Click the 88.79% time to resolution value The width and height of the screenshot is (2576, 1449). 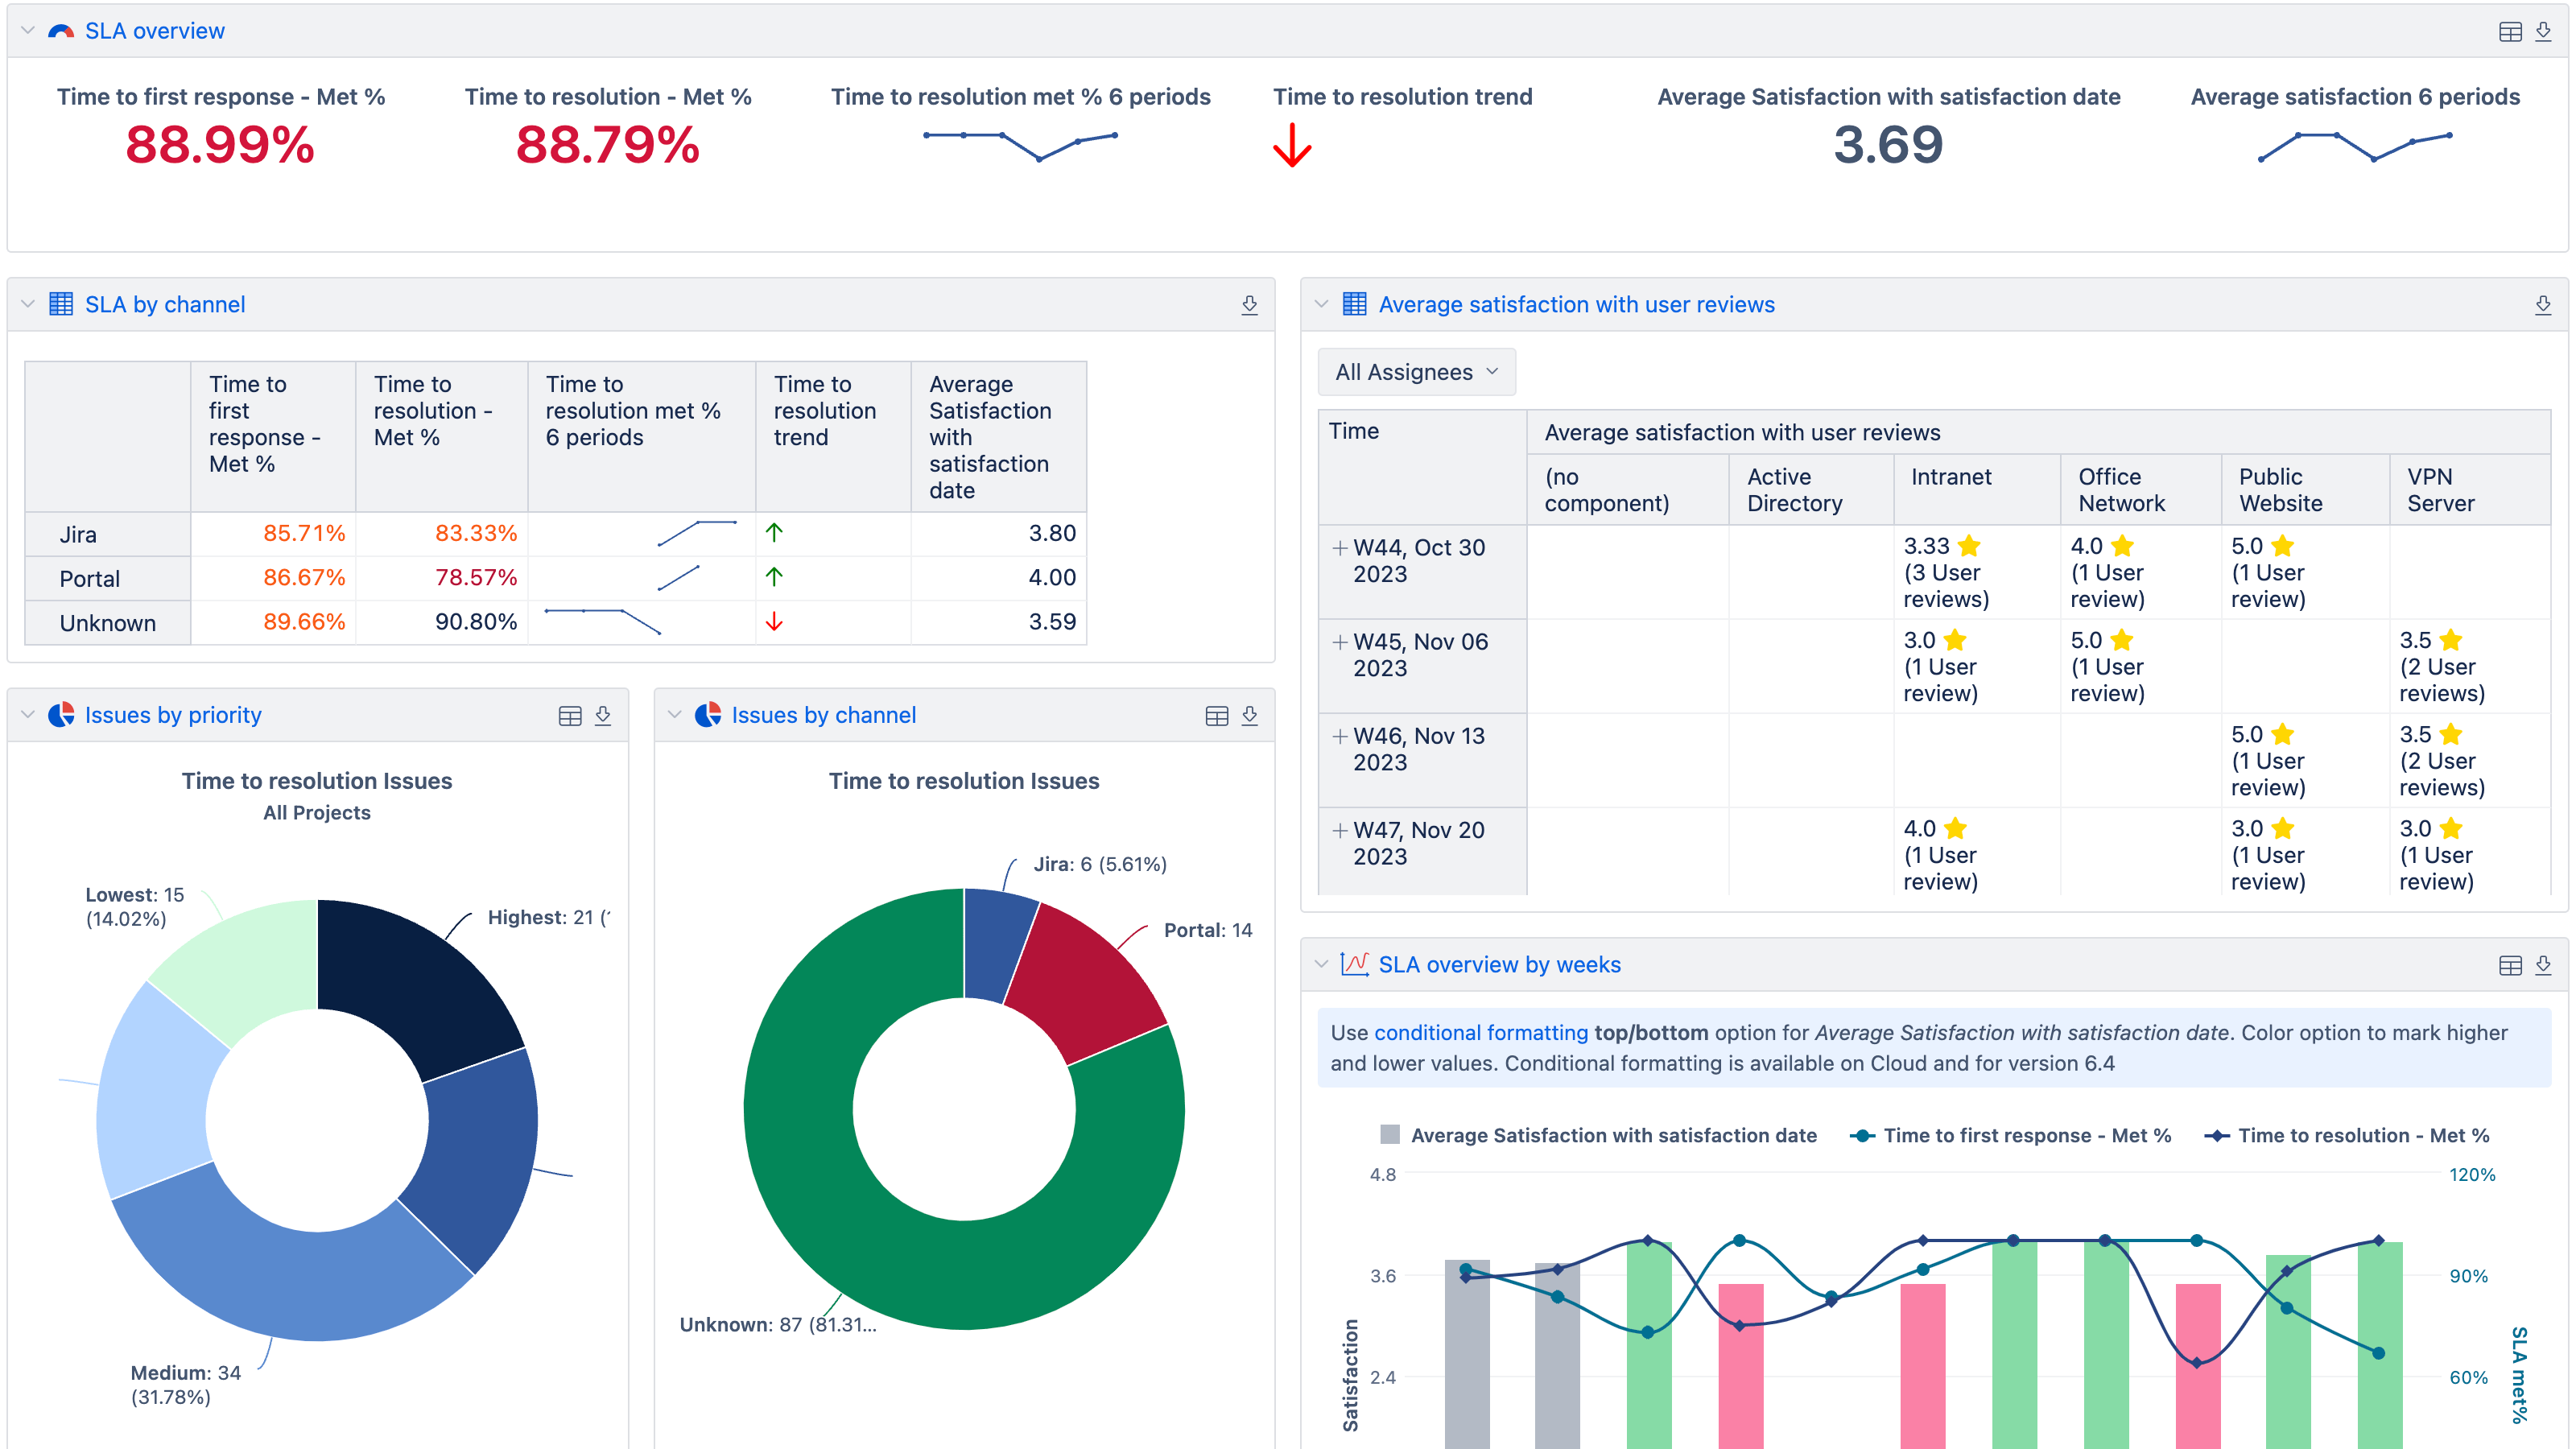tap(608, 145)
